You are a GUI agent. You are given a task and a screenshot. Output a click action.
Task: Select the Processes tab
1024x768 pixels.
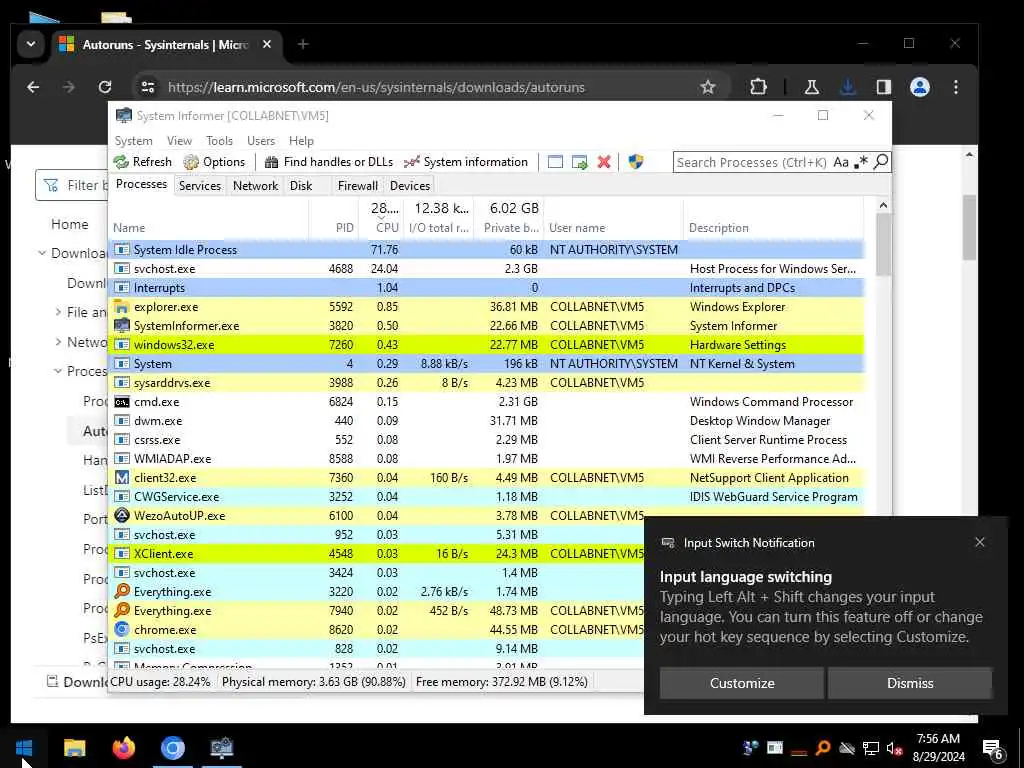coord(141,184)
